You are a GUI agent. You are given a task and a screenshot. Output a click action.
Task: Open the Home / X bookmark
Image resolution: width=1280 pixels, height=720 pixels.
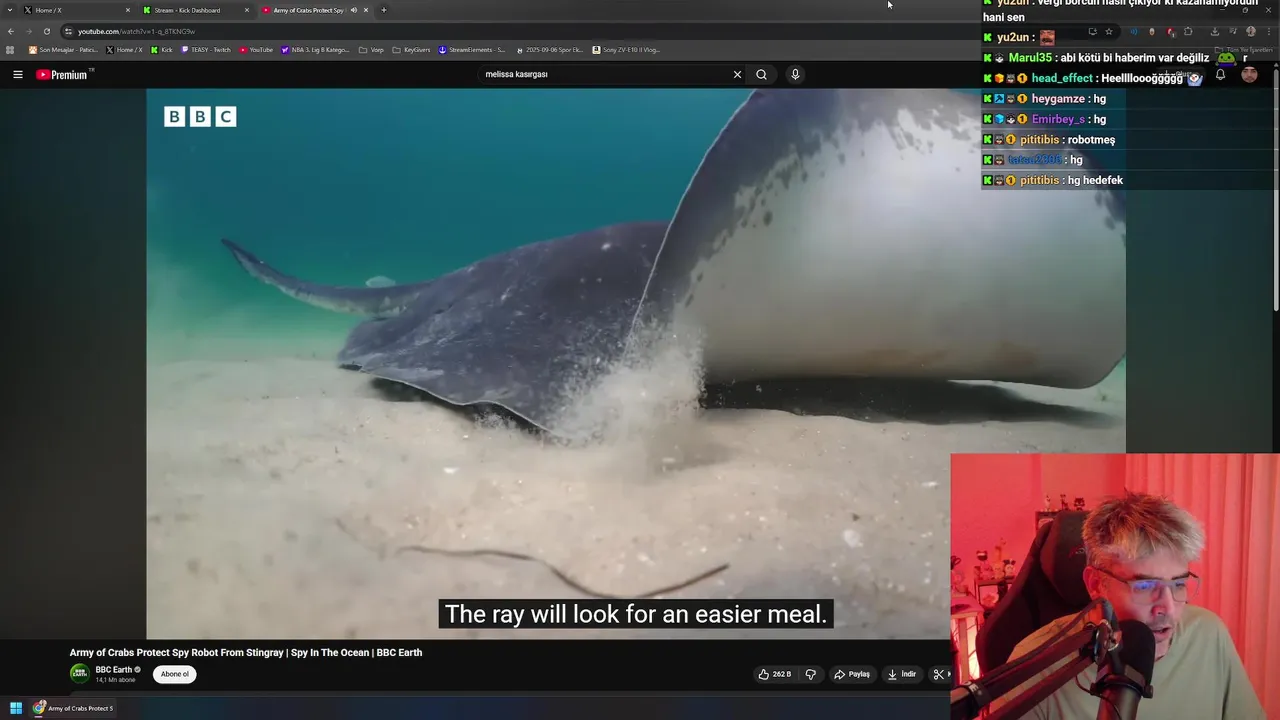pyautogui.click(x=125, y=49)
